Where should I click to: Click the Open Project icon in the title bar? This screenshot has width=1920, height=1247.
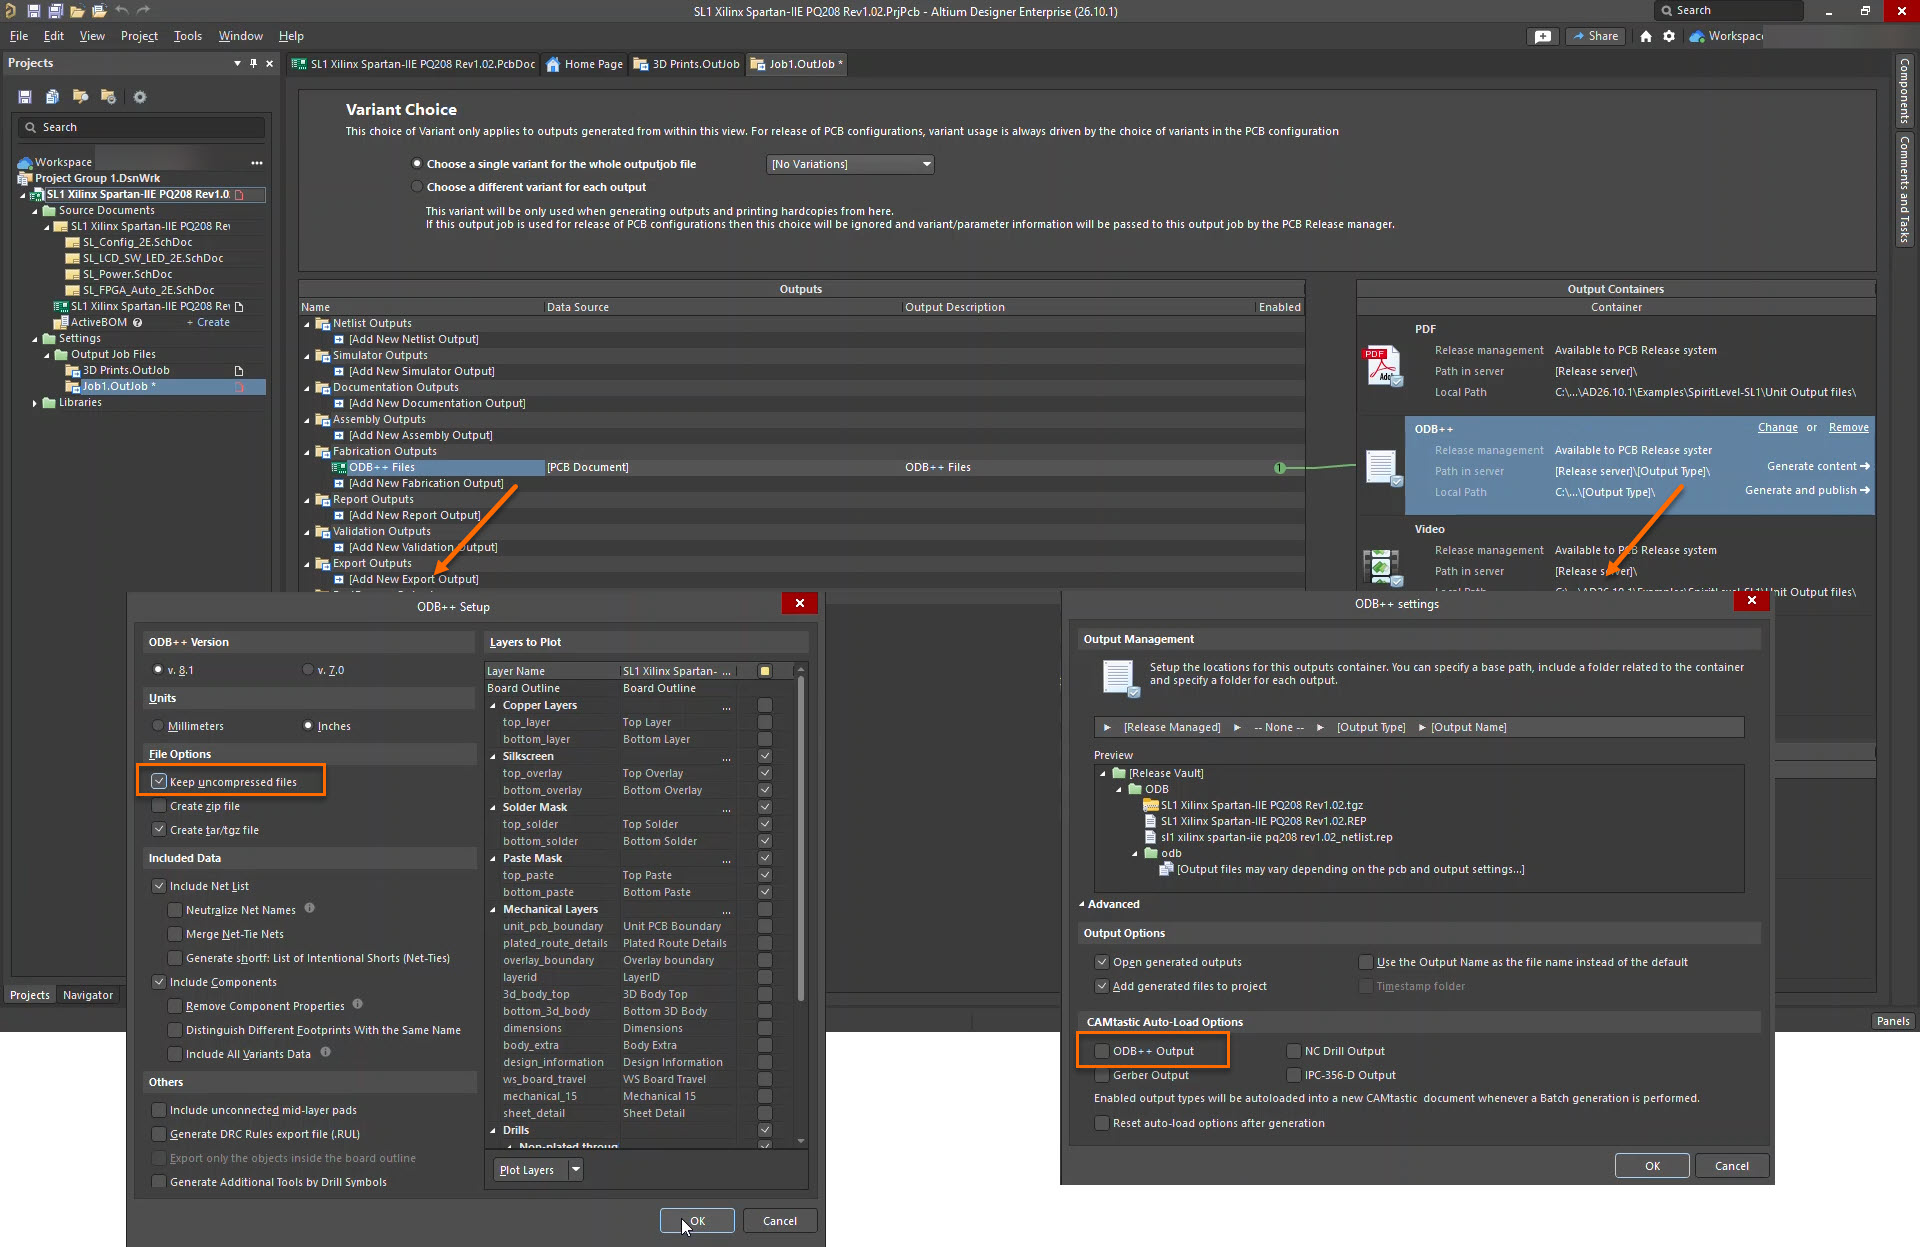point(99,11)
